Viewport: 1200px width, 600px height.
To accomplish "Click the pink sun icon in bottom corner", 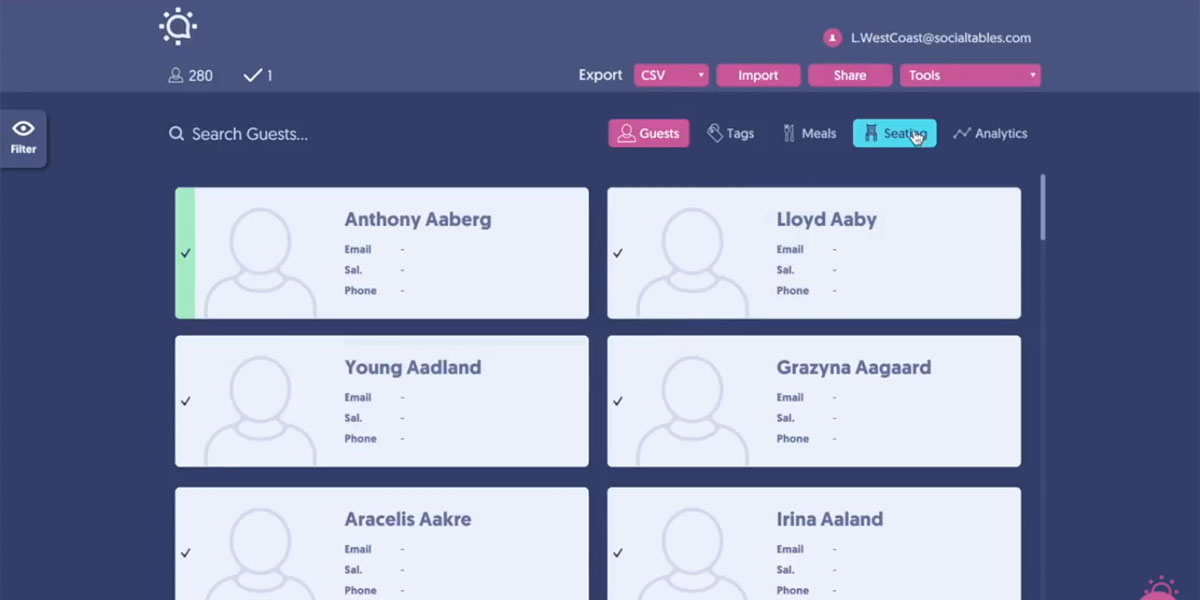I will click(1160, 588).
